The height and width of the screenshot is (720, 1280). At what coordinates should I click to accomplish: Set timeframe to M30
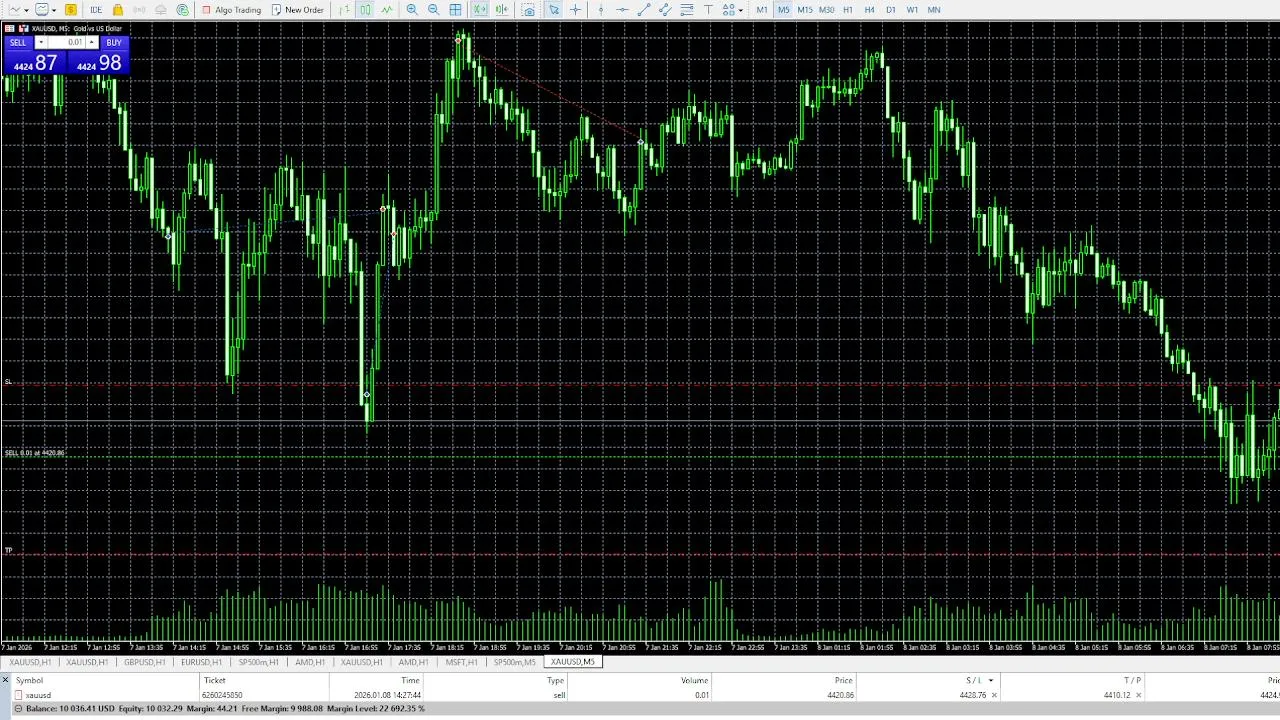click(827, 10)
